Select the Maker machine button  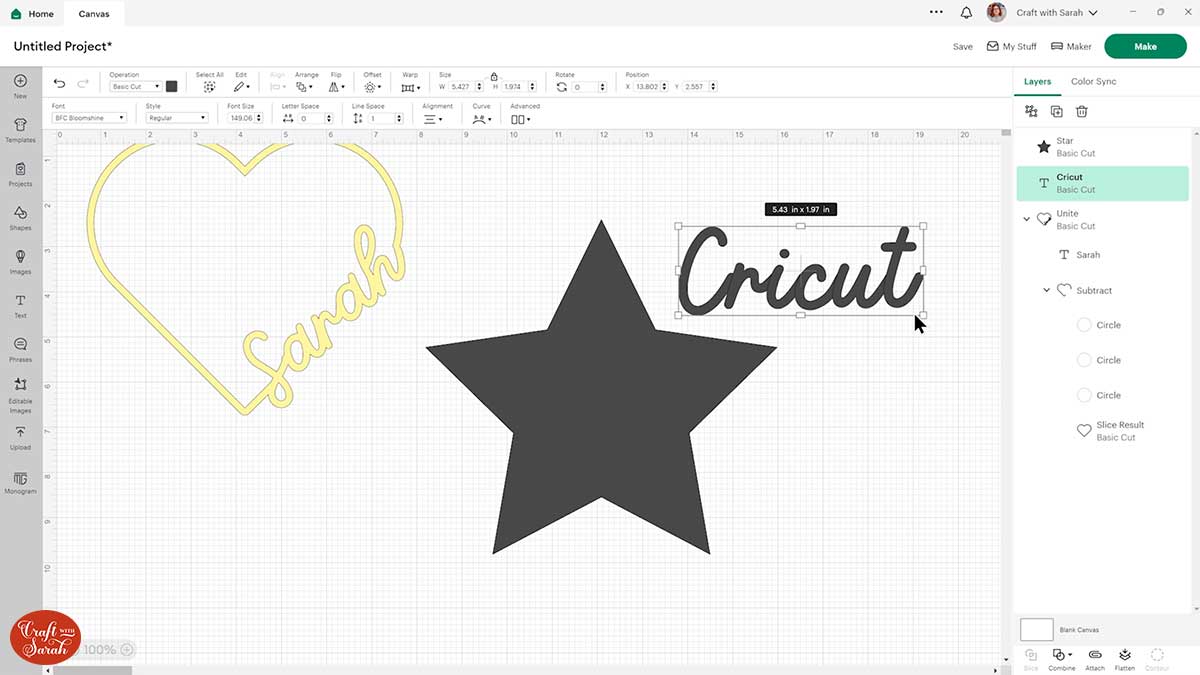1071,46
